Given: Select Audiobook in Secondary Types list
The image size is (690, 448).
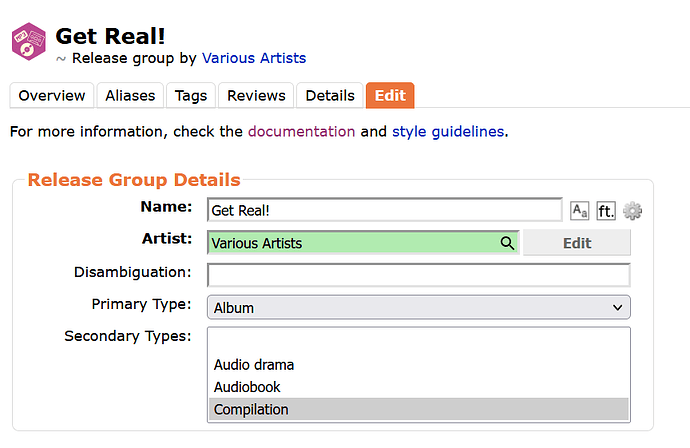Looking at the screenshot, I should 418,387.
